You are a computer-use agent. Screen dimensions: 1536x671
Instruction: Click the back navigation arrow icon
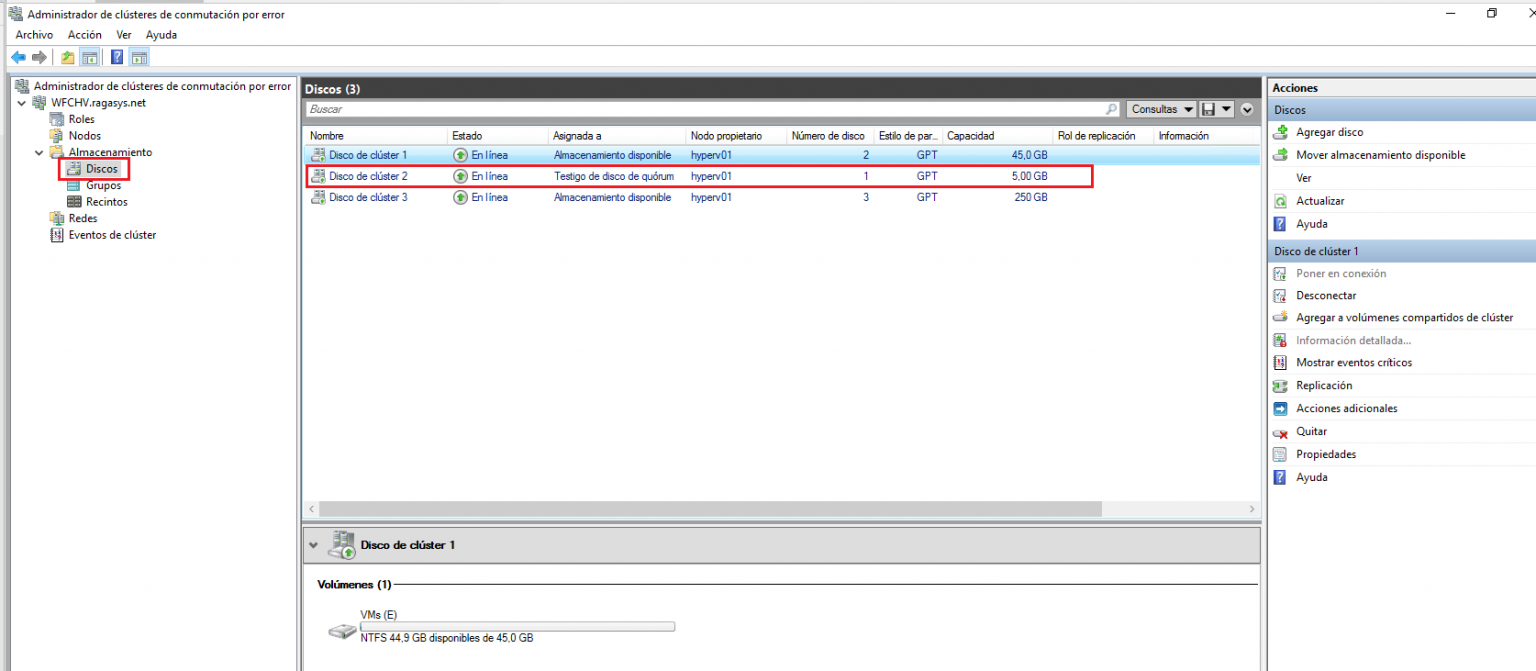(x=17, y=57)
